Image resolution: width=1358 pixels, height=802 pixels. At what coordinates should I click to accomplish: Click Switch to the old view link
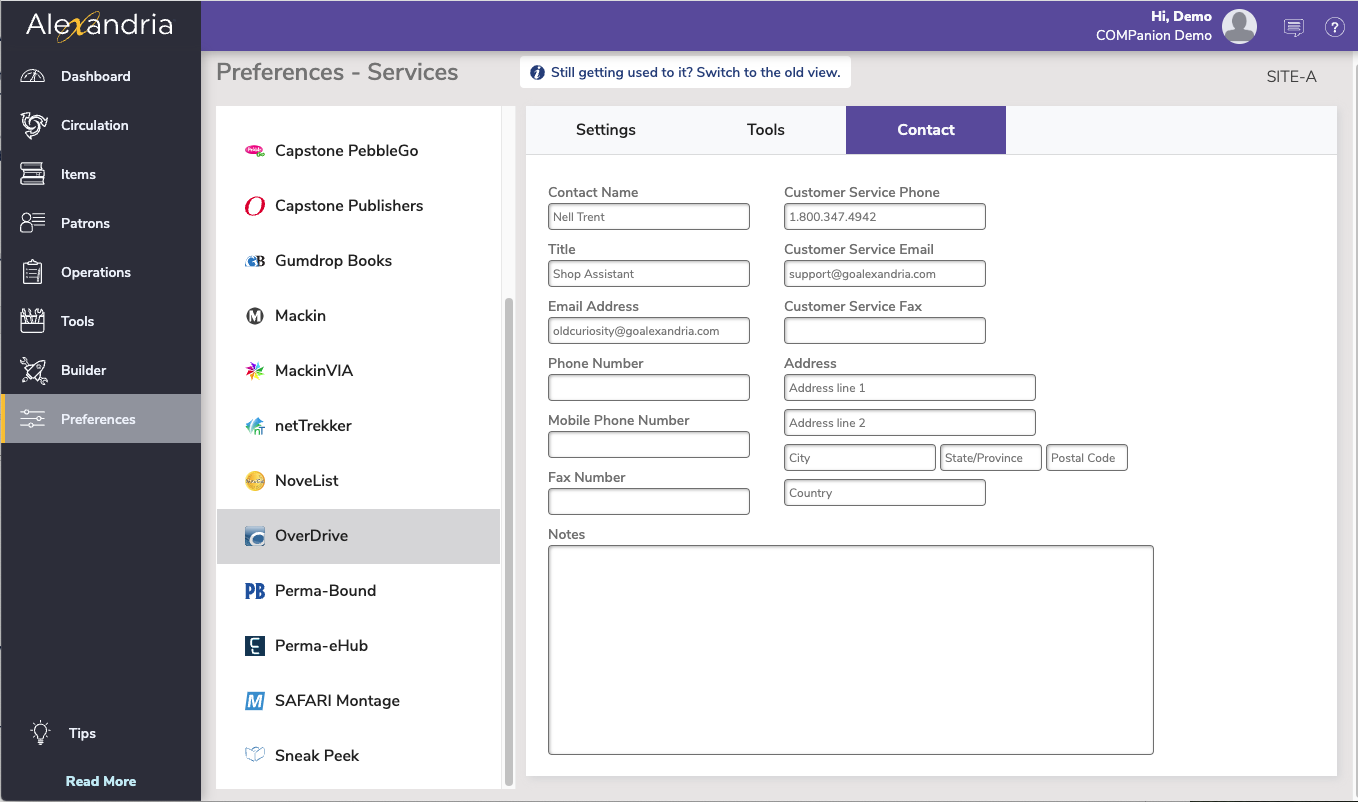click(x=695, y=72)
